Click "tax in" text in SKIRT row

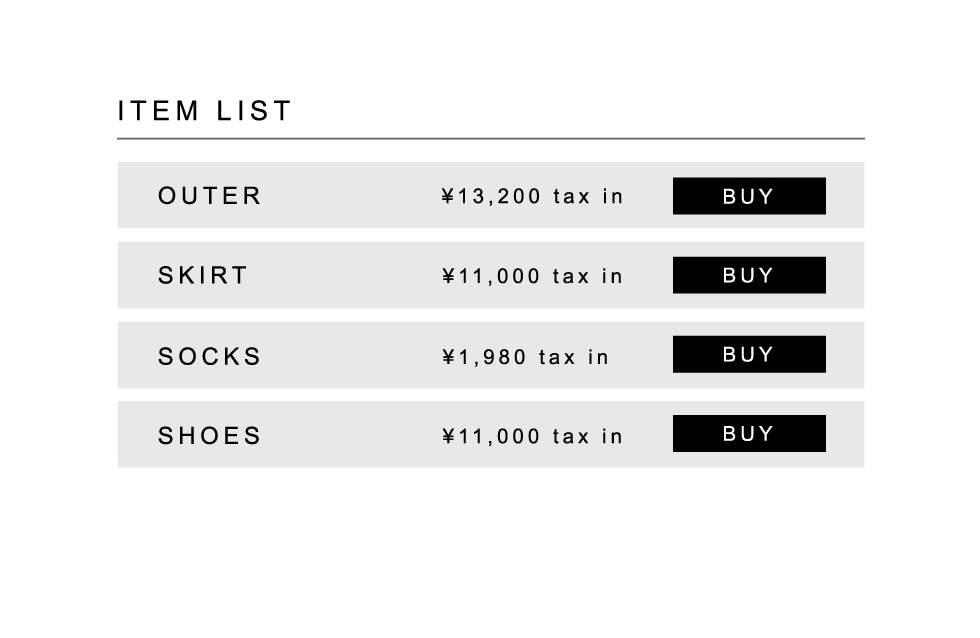click(x=588, y=277)
